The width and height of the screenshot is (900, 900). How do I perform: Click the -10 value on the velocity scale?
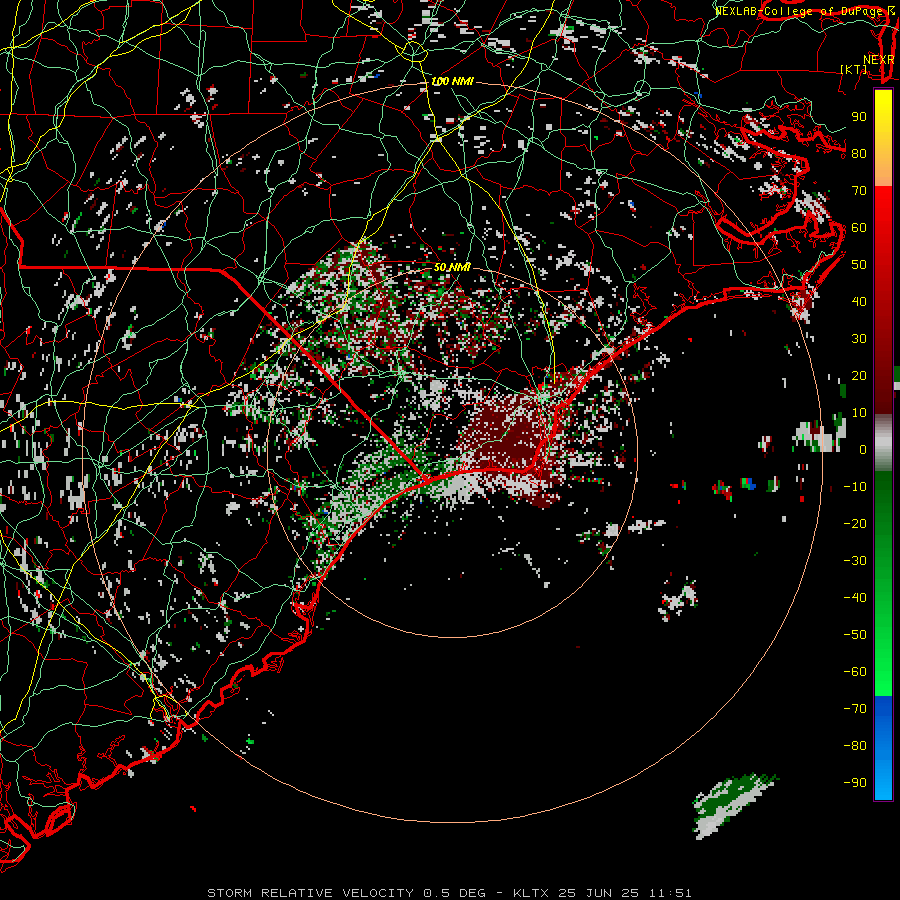[x=855, y=487]
